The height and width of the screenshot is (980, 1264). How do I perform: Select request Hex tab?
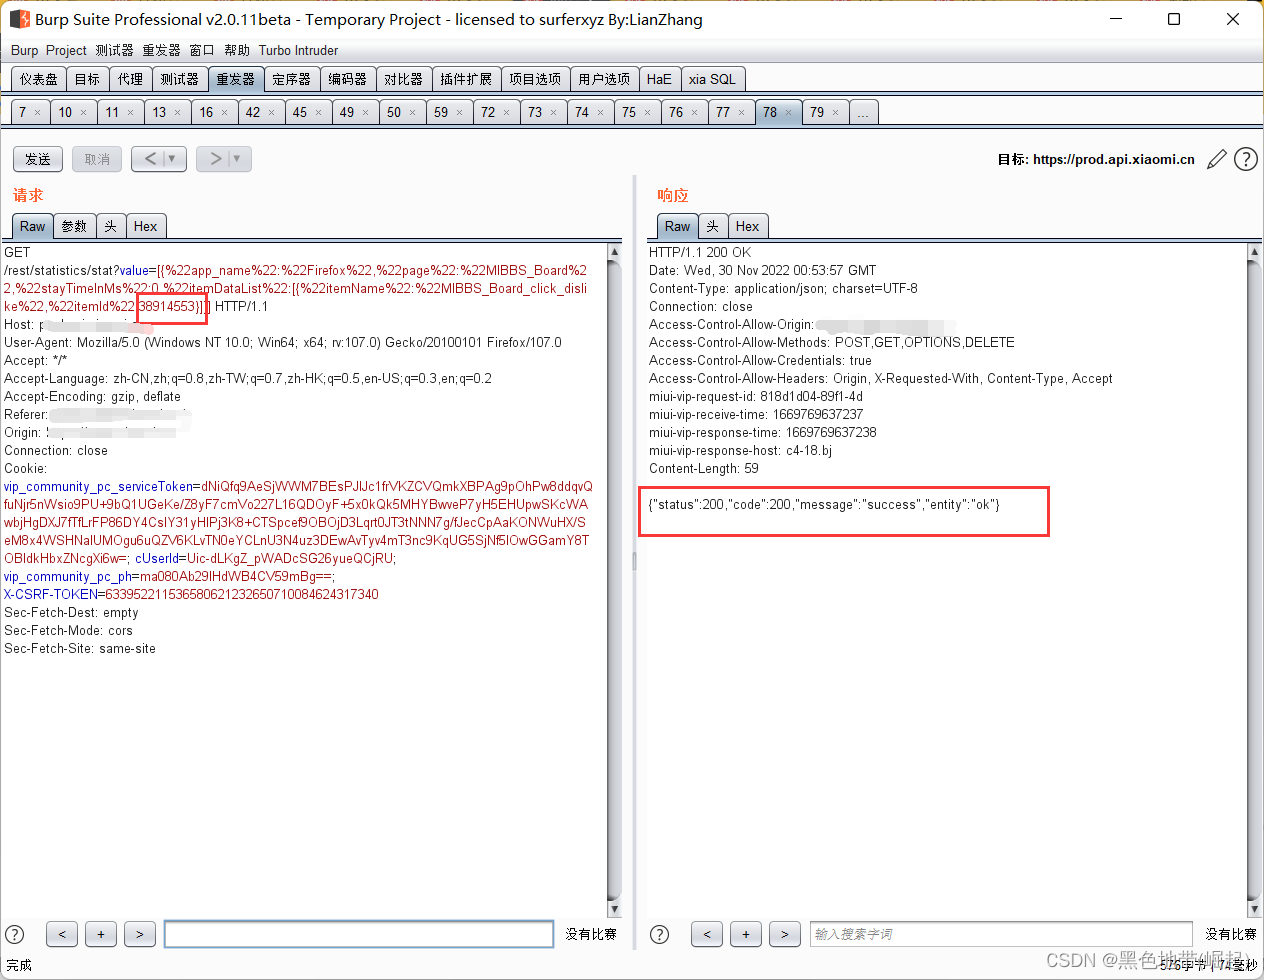(x=146, y=226)
